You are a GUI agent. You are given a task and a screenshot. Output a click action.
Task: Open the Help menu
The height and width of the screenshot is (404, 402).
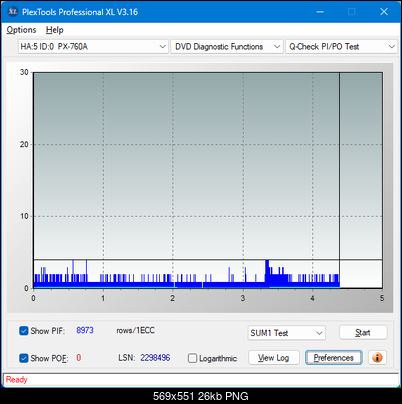[54, 30]
